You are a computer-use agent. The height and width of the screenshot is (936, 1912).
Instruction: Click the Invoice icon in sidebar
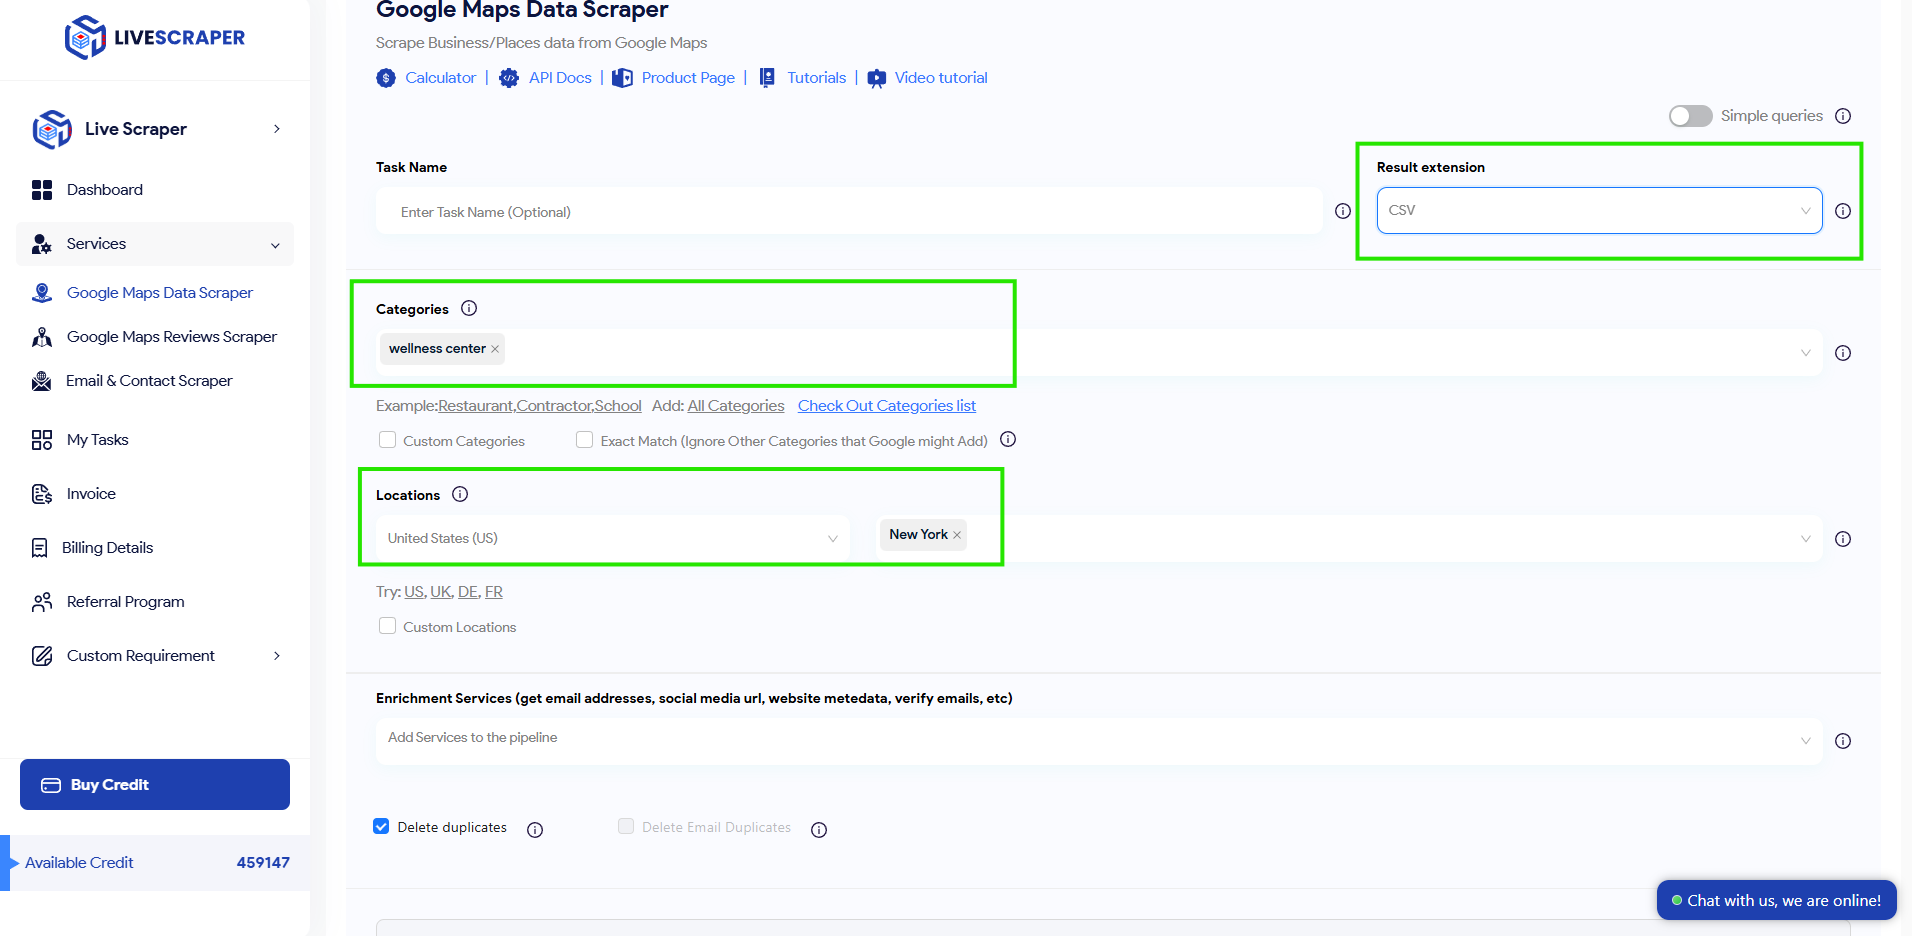42,494
